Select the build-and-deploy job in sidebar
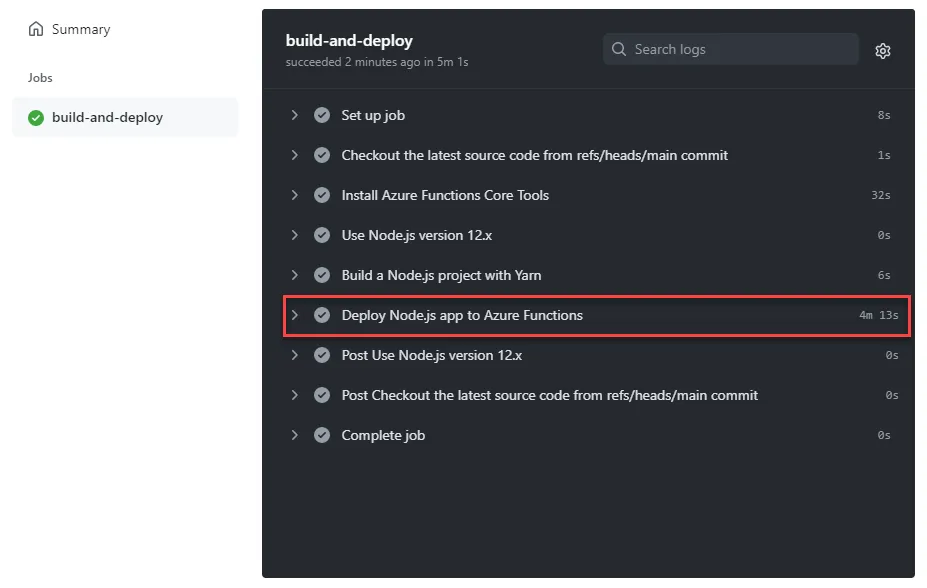927x588 pixels. [125, 117]
